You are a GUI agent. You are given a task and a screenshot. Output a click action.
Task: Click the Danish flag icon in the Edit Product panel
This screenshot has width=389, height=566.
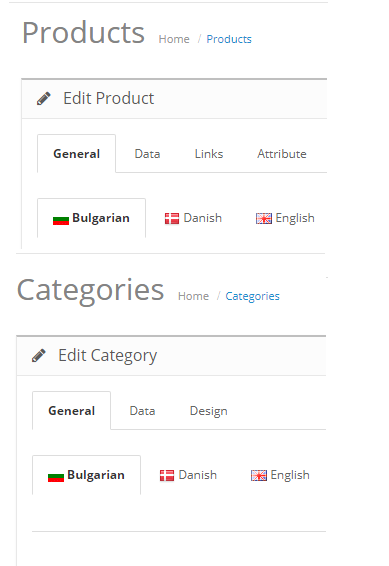[172, 218]
